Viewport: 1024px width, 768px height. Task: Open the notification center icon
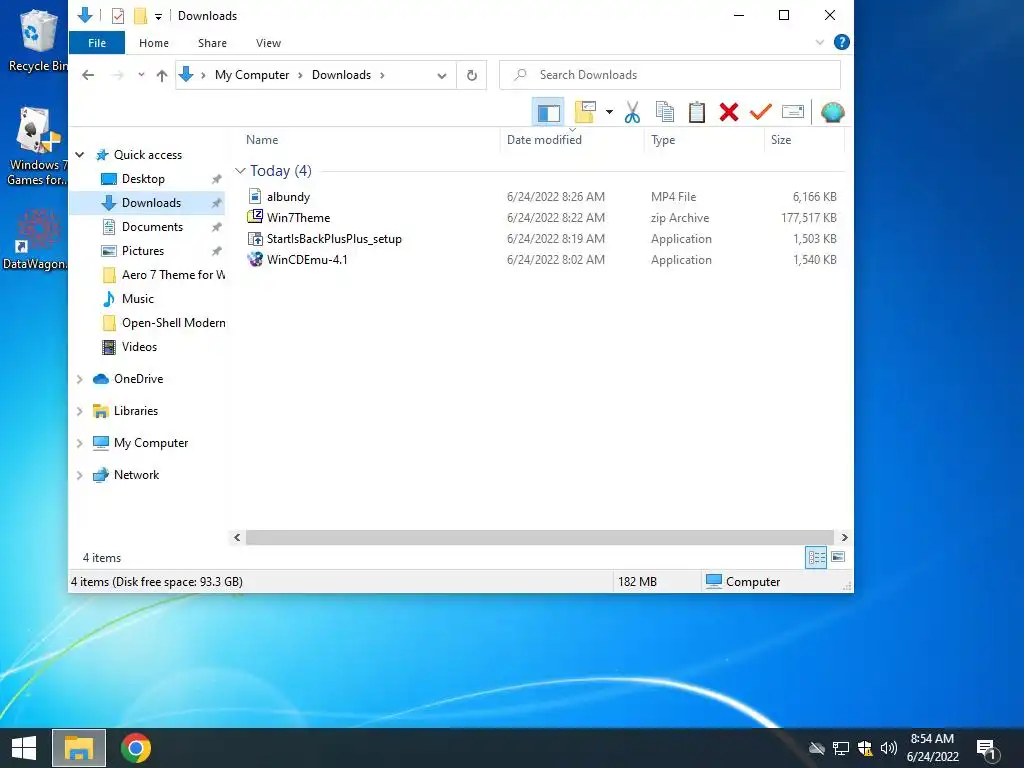pos(987,748)
